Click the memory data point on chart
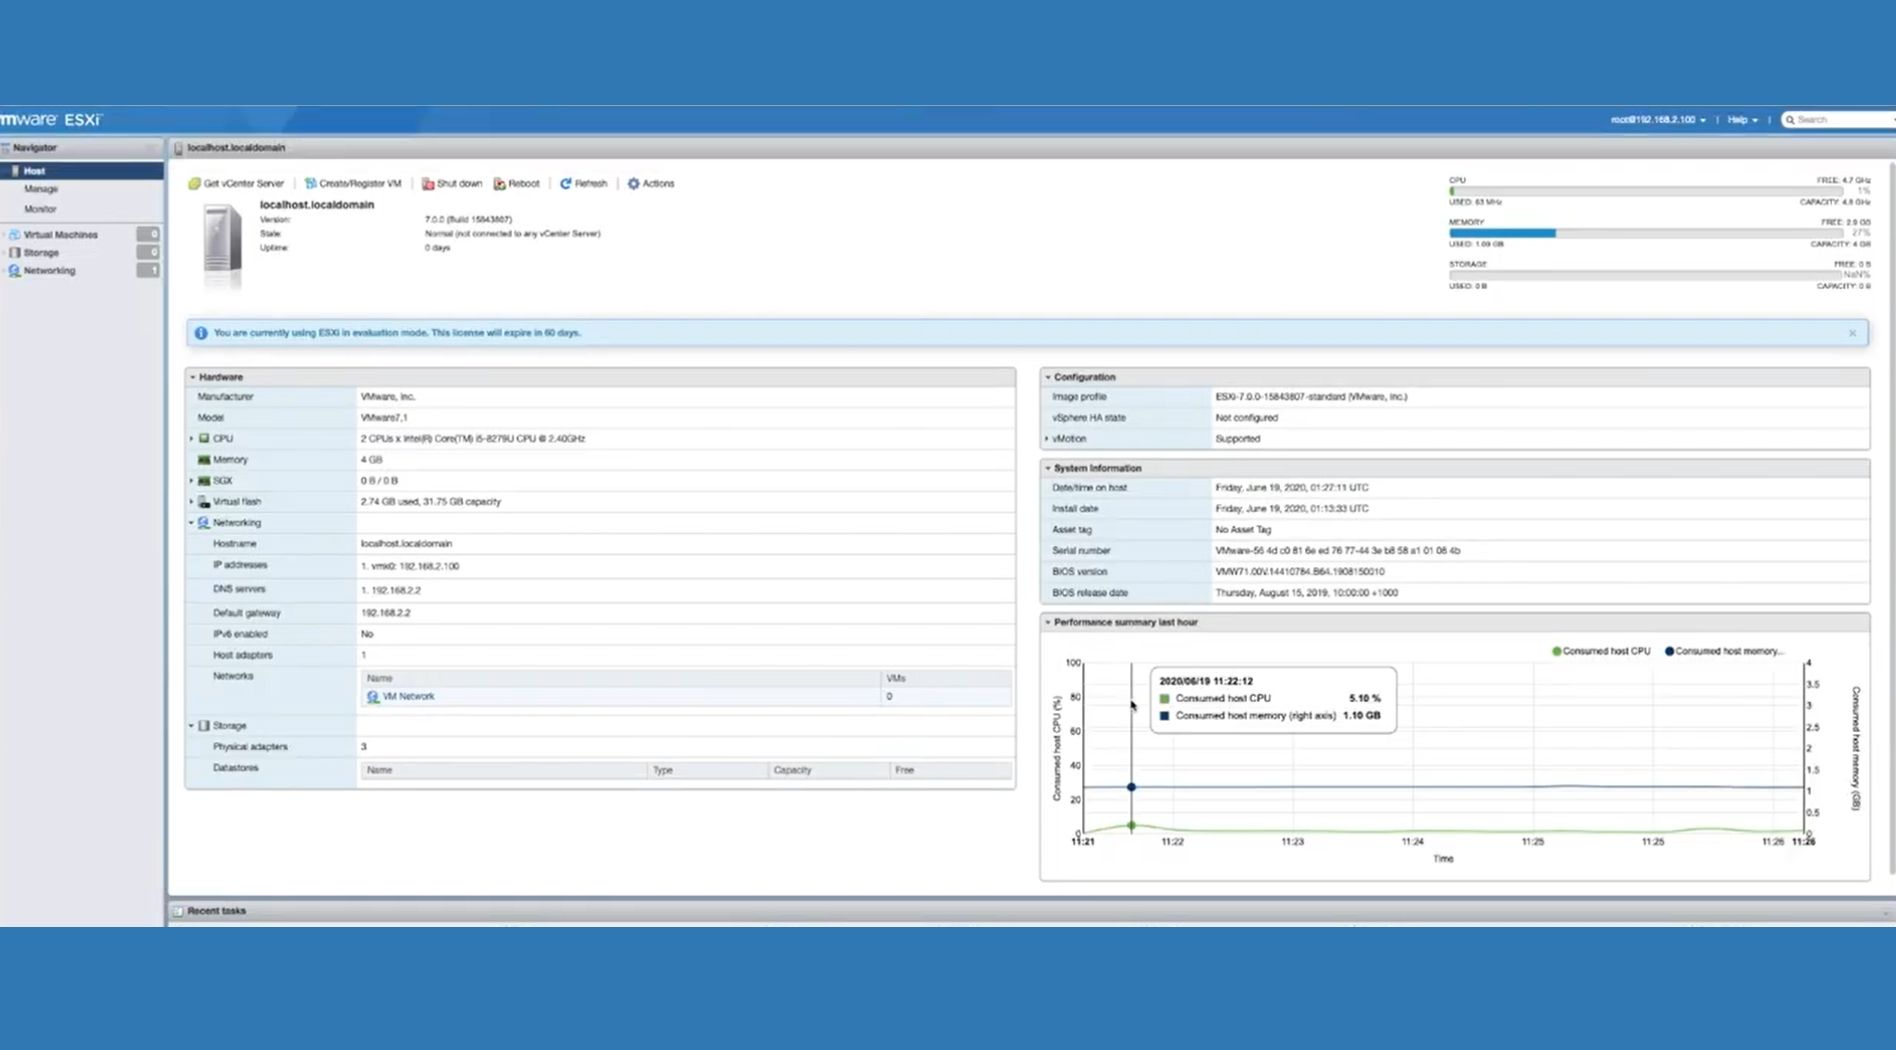This screenshot has height=1050, width=1896. pyautogui.click(x=1131, y=787)
